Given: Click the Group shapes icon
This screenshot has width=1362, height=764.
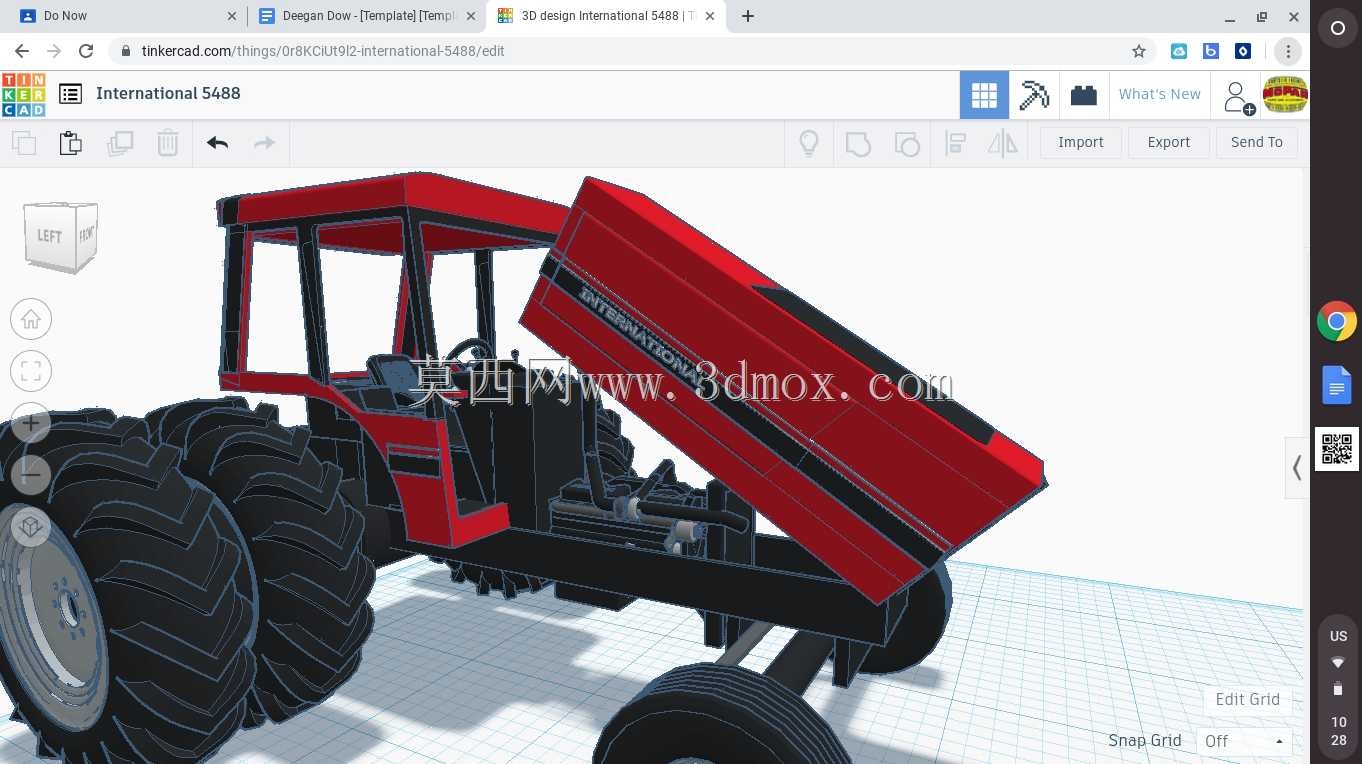Looking at the screenshot, I should (x=858, y=143).
